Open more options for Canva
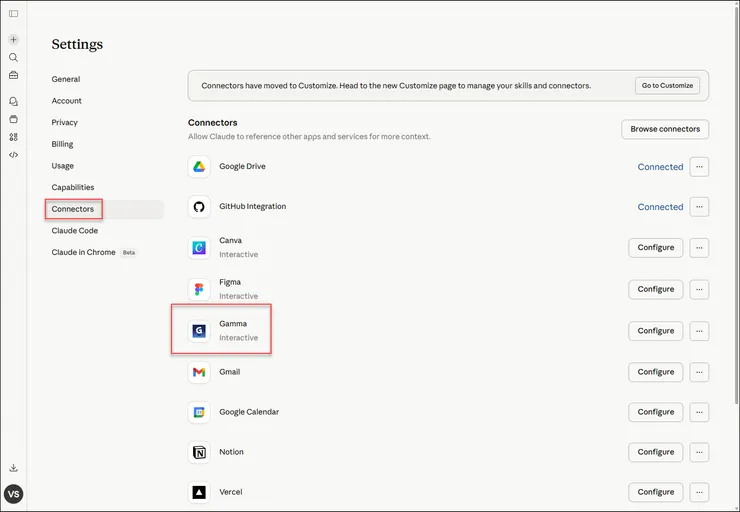The image size is (740, 512). pos(699,248)
